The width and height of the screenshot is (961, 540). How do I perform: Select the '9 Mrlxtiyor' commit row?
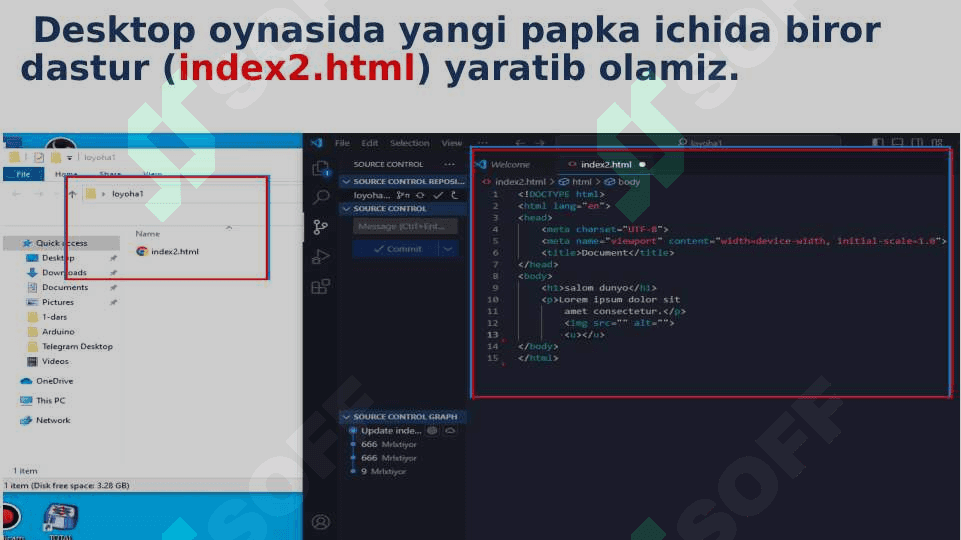[383, 471]
